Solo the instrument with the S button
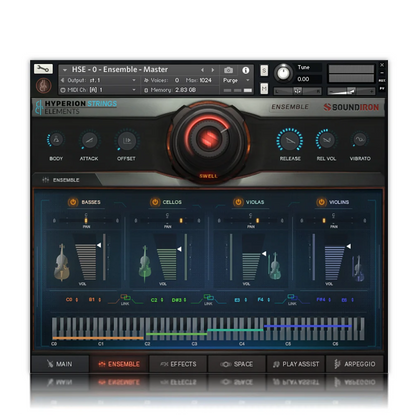Image resolution: width=416 pixels, height=416 pixels. coord(264,70)
